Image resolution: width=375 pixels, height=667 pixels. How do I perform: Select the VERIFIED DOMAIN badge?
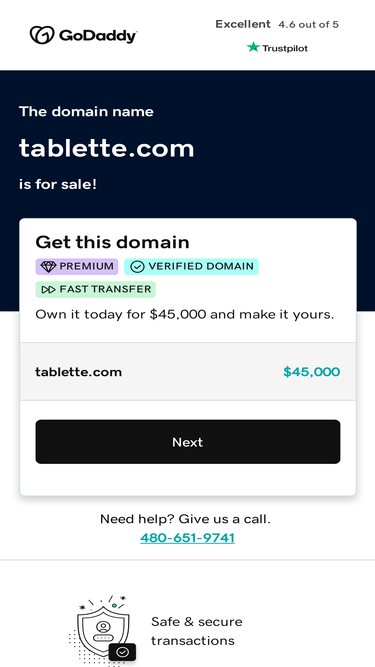pyautogui.click(x=191, y=267)
